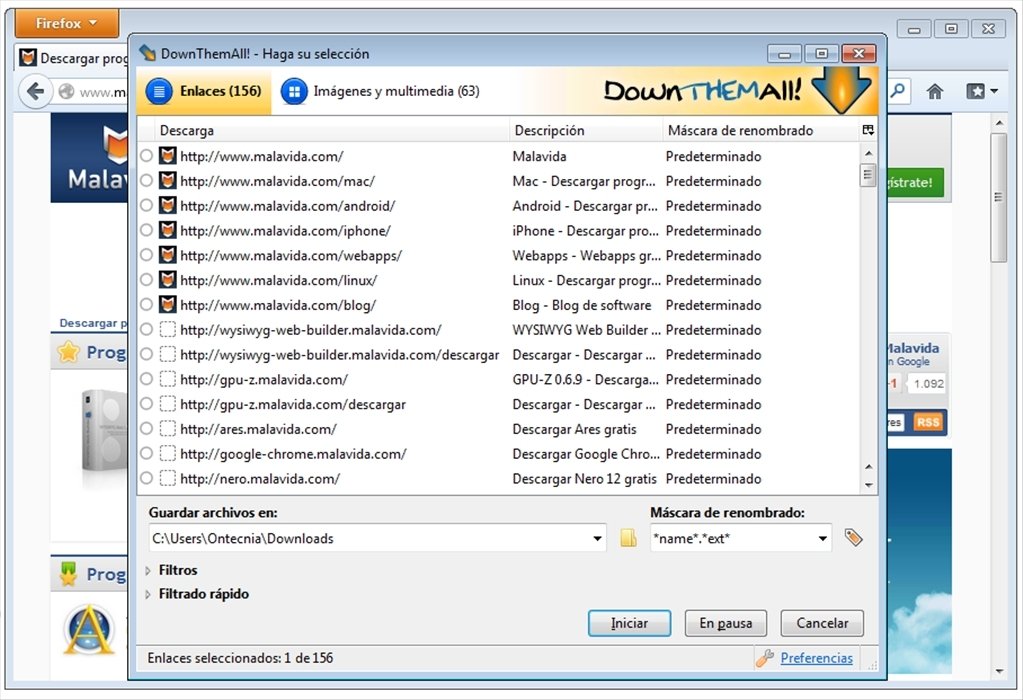1023x700 pixels.
Task: Click the Firefox page scrollbar thumb
Action: (x=998, y=197)
